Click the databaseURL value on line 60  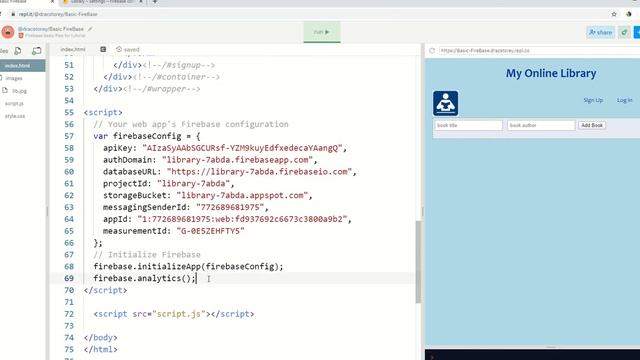260,172
